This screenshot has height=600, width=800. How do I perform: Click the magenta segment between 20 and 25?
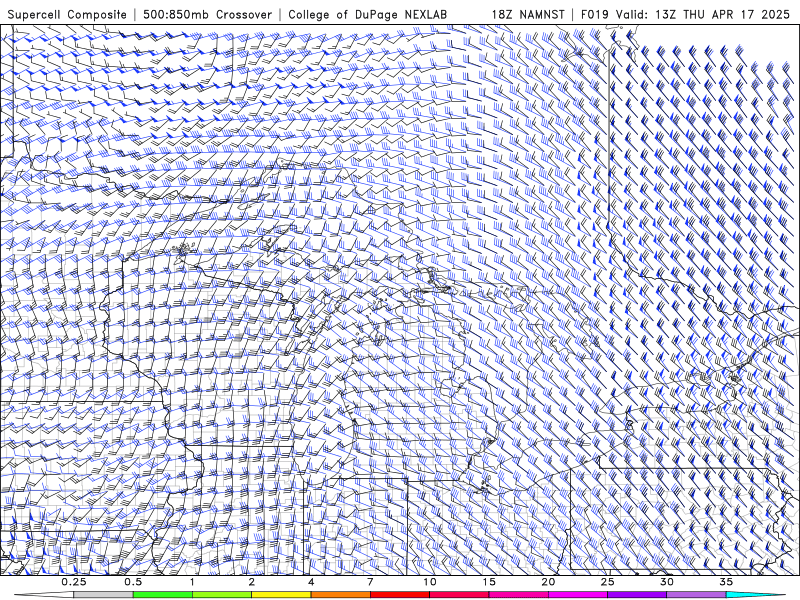(x=578, y=595)
